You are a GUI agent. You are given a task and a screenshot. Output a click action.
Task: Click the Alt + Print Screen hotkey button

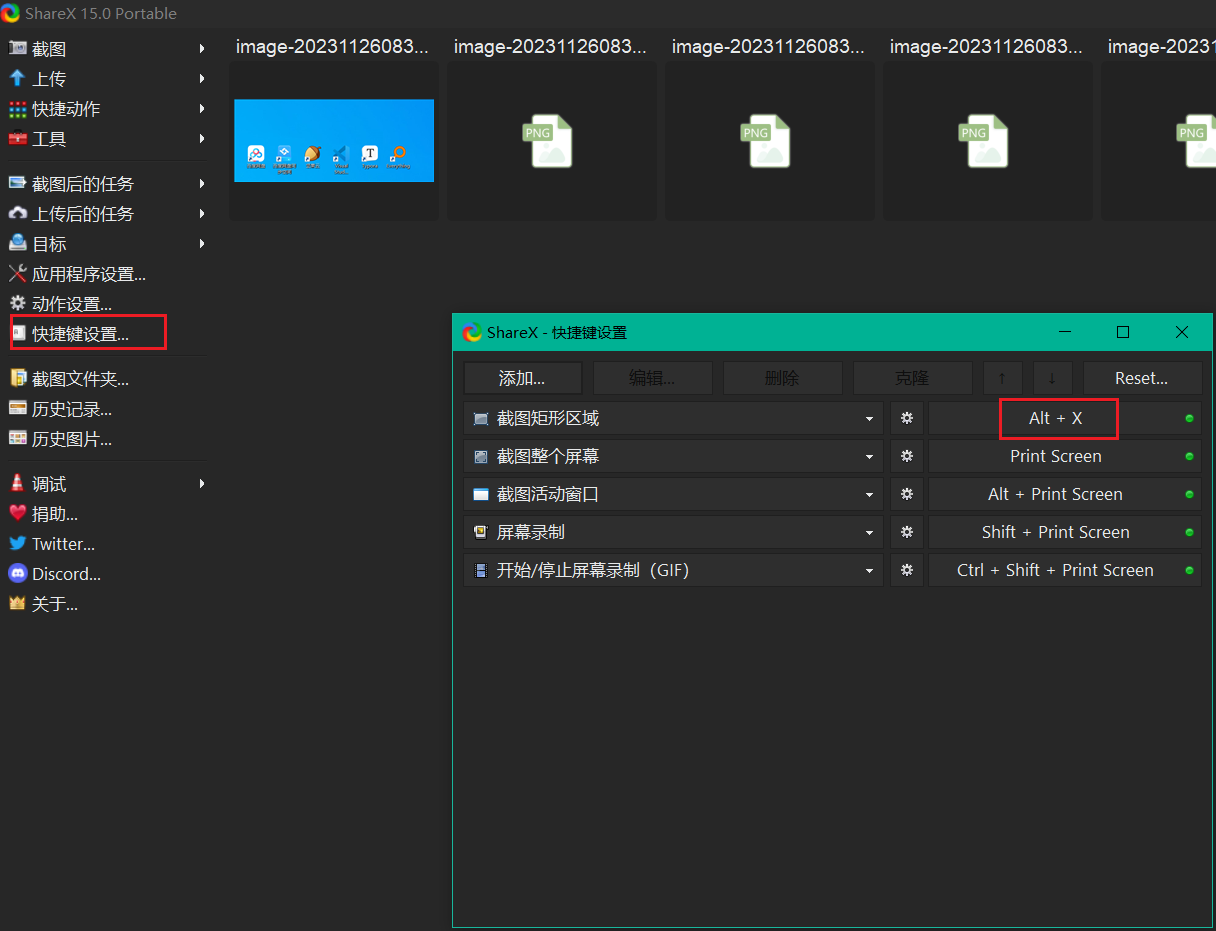pyautogui.click(x=1064, y=494)
